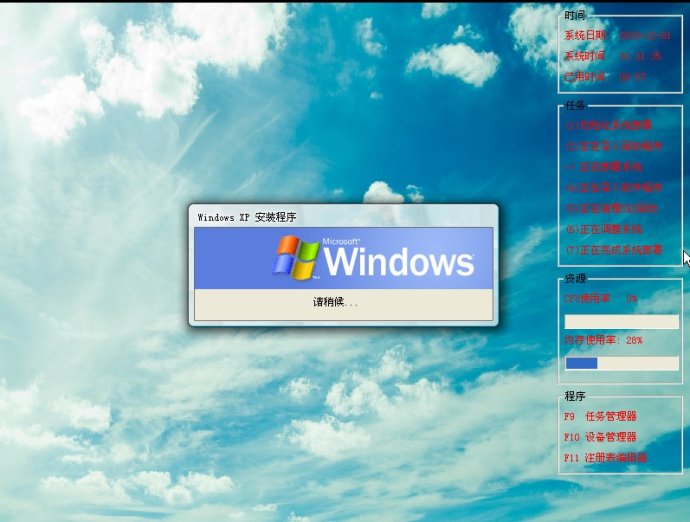Select task (5) 正在清理 drivers
This screenshot has height=522, width=690.
point(612,208)
